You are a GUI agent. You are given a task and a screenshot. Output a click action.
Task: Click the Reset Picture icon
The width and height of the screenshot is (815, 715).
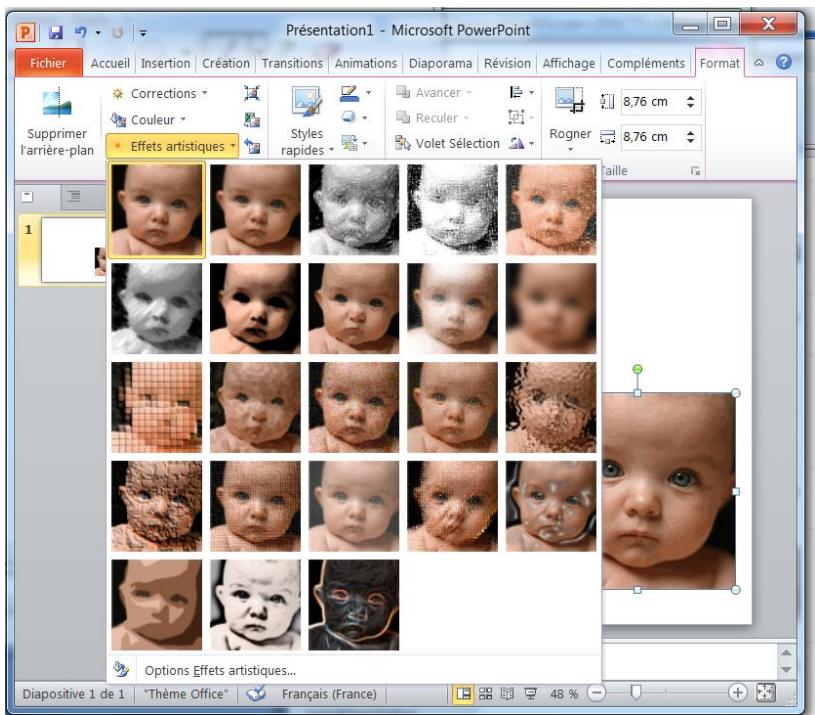(252, 146)
